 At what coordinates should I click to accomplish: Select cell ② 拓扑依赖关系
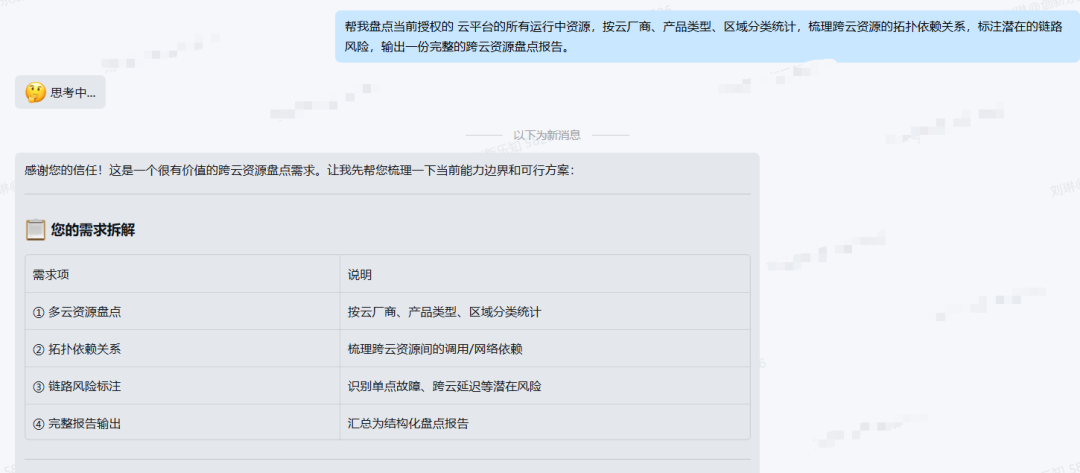click(x=183, y=348)
